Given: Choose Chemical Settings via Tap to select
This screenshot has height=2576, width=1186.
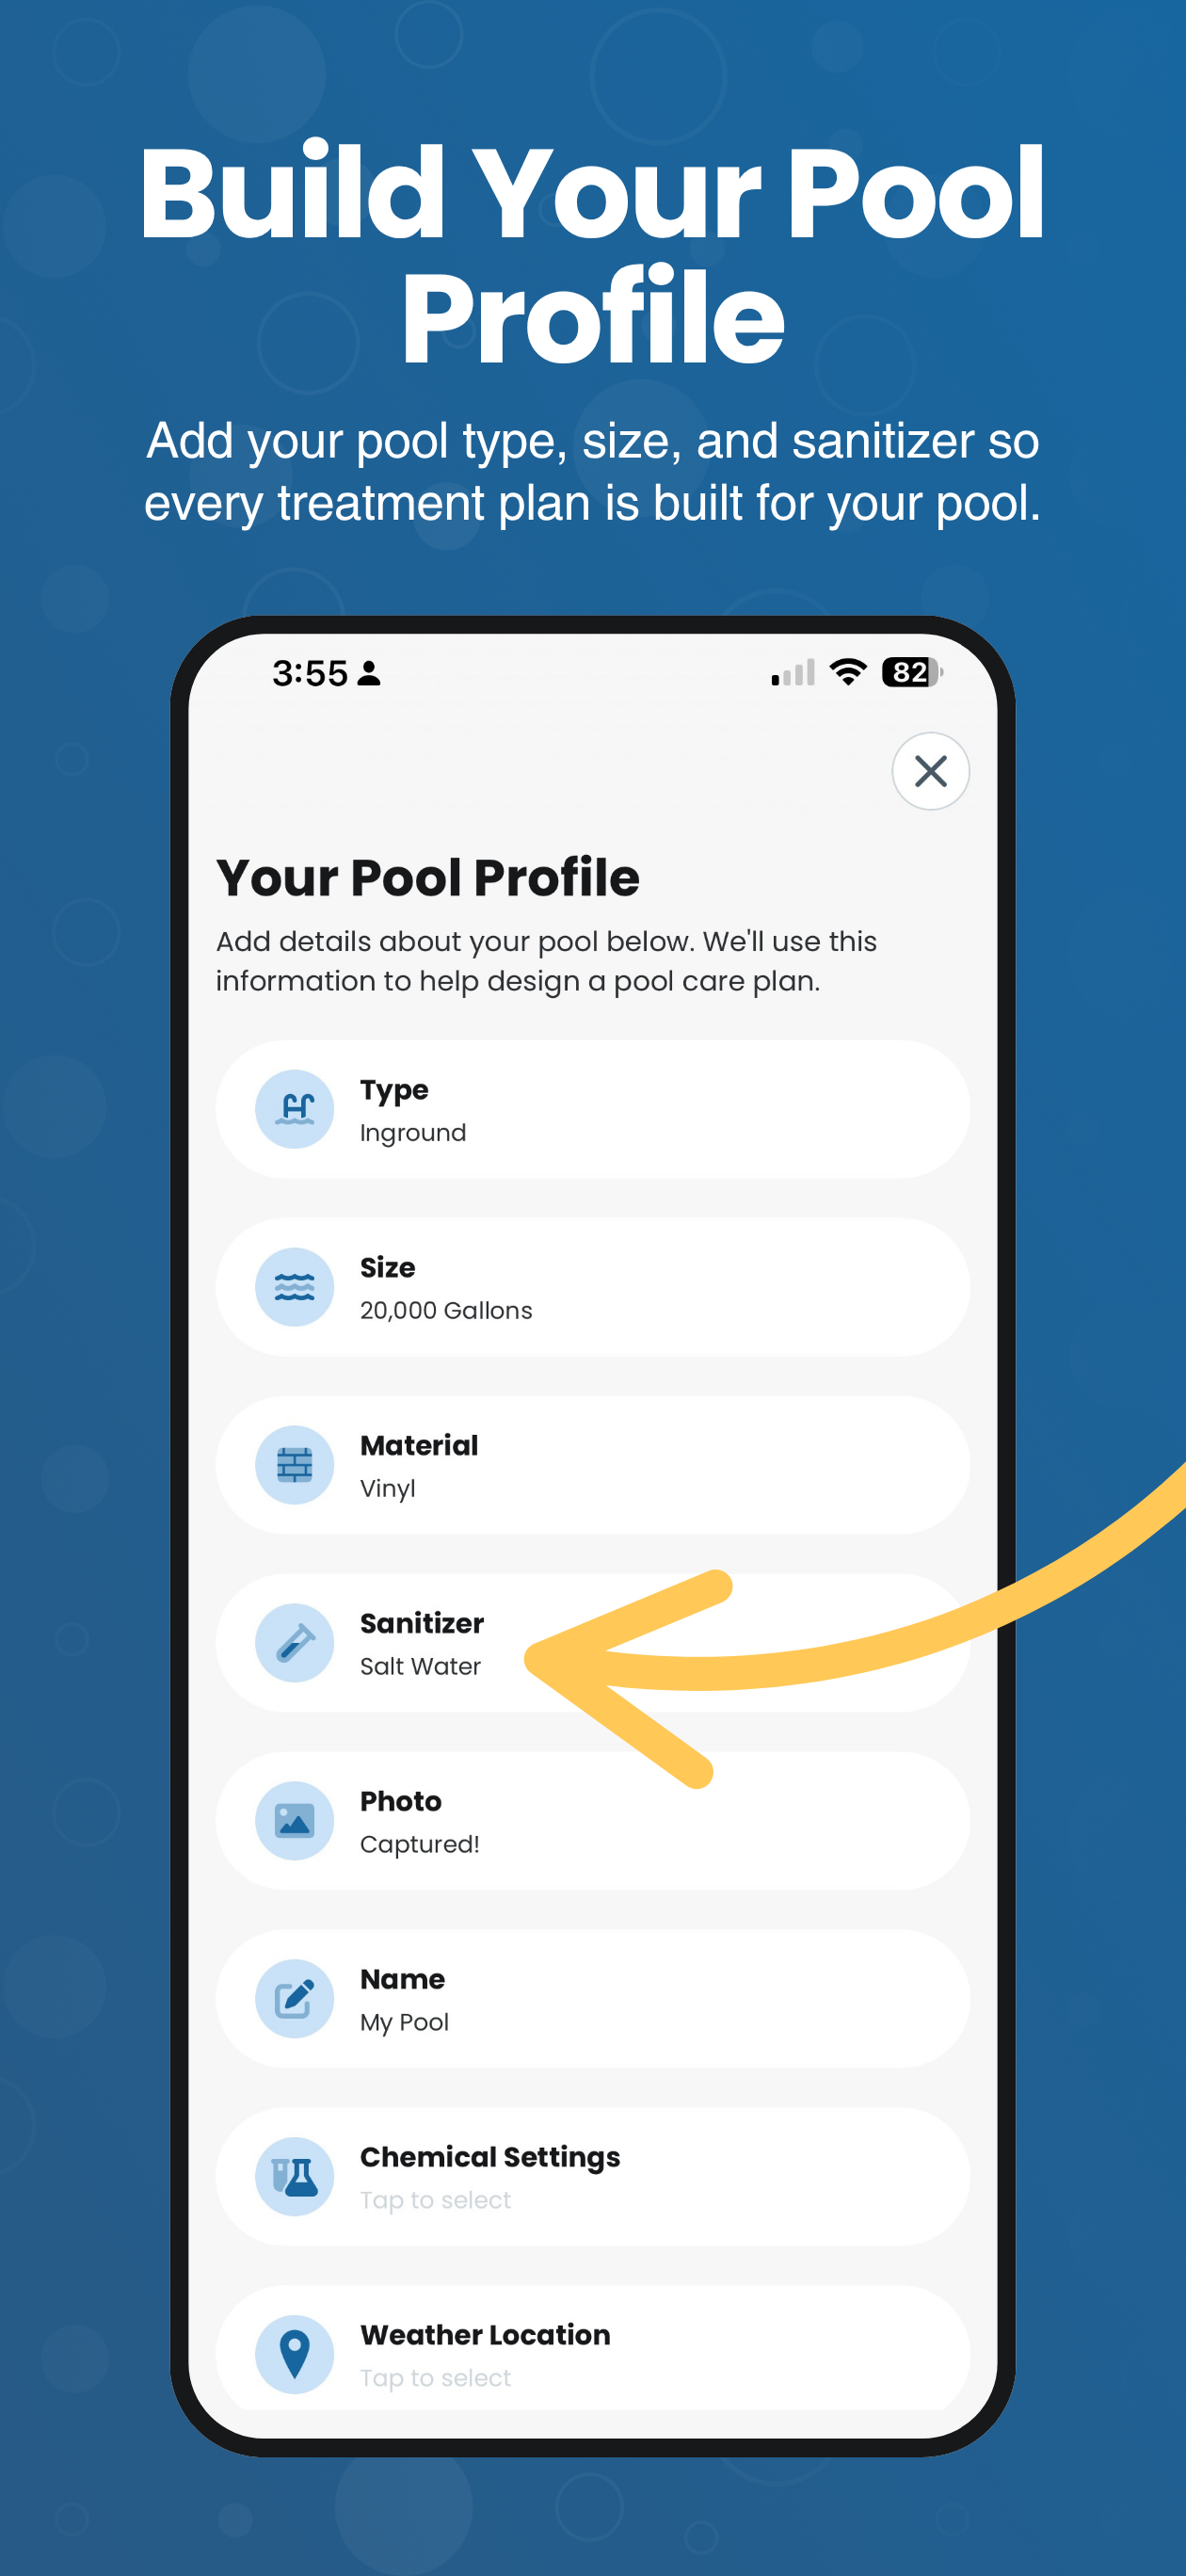Looking at the screenshot, I should (592, 2177).
